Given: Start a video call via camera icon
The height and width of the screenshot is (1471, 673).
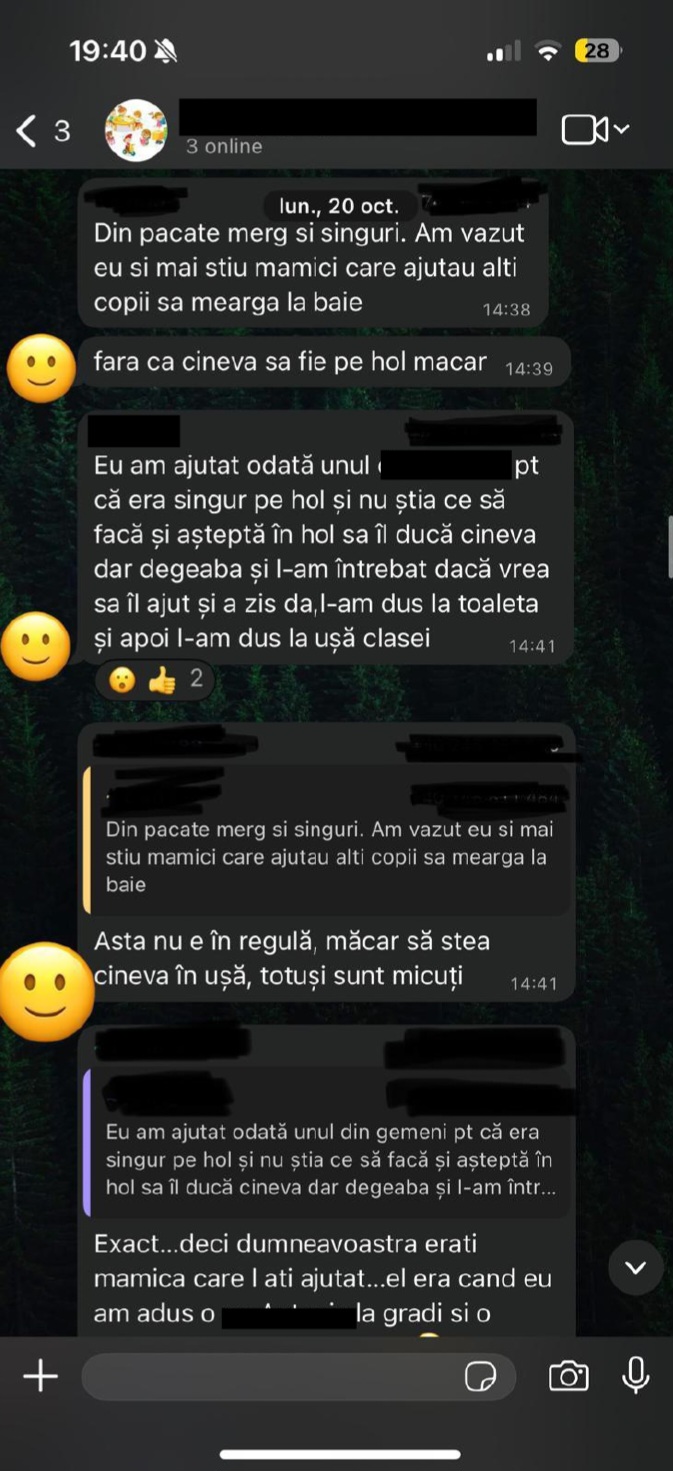Looking at the screenshot, I should click(x=584, y=130).
